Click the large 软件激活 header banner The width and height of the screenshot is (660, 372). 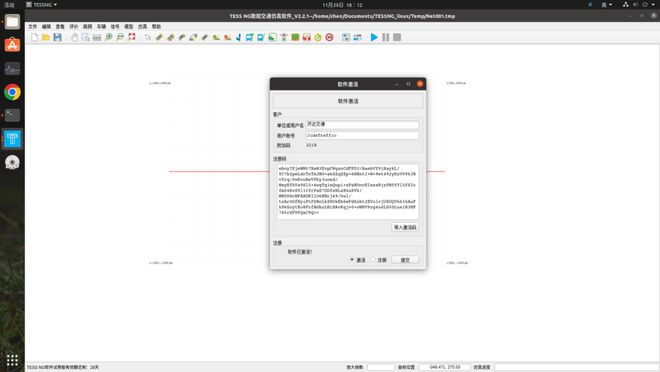(x=348, y=101)
